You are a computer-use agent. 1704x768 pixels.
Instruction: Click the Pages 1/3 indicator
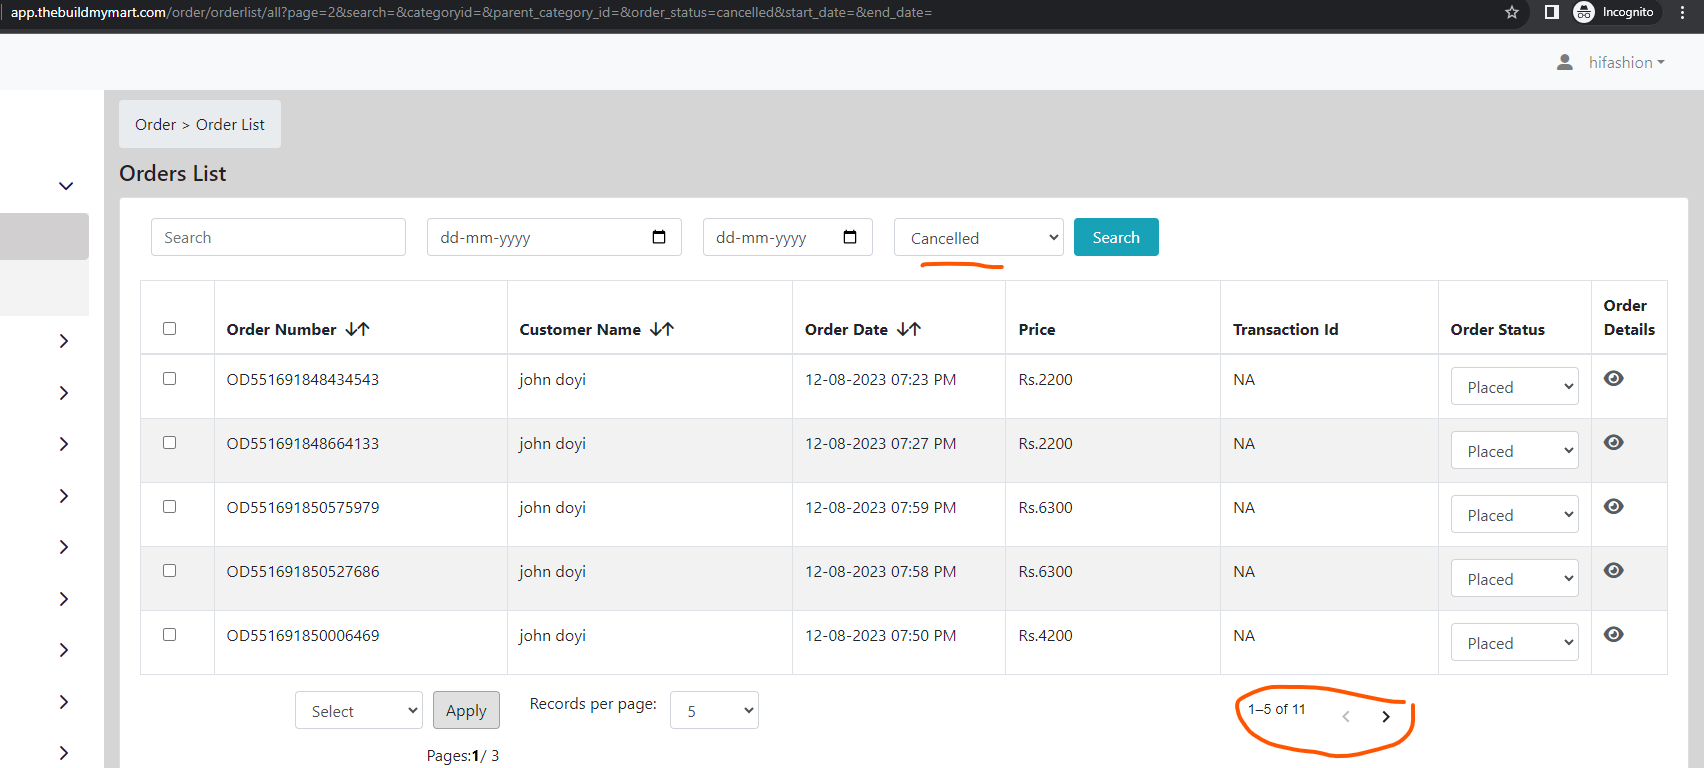463,756
